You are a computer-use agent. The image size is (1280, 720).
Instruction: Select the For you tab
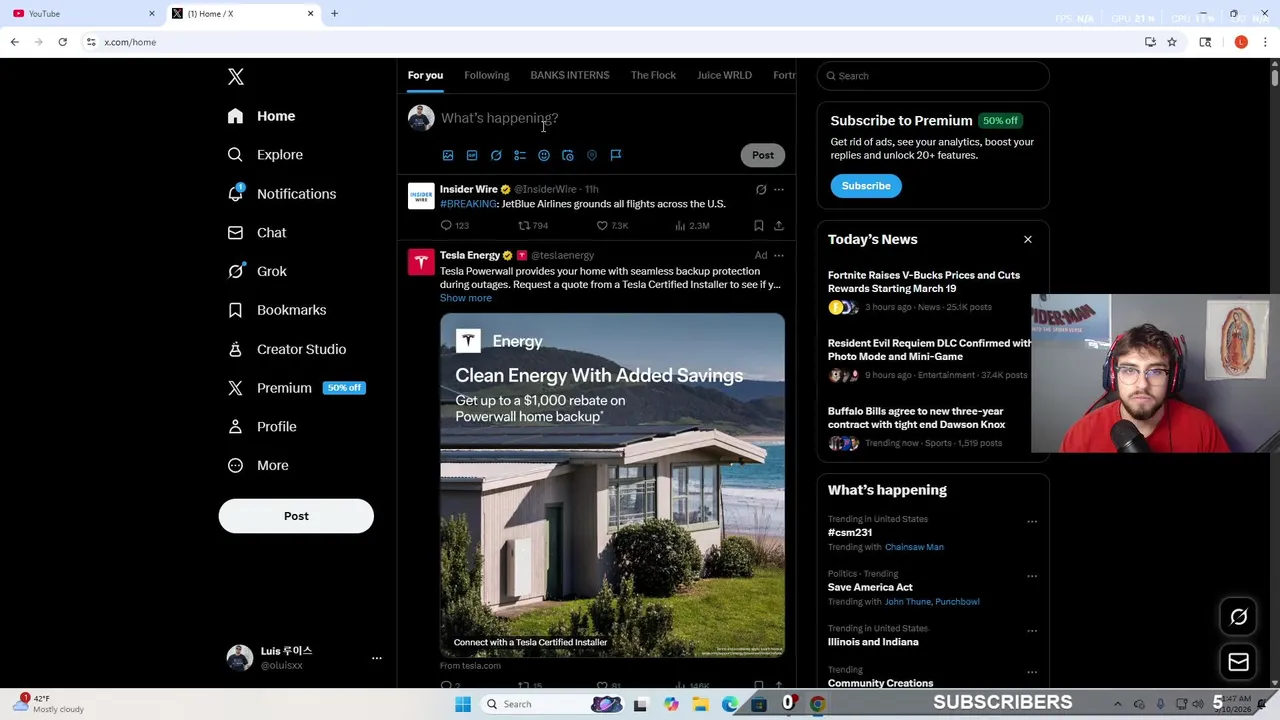[425, 75]
